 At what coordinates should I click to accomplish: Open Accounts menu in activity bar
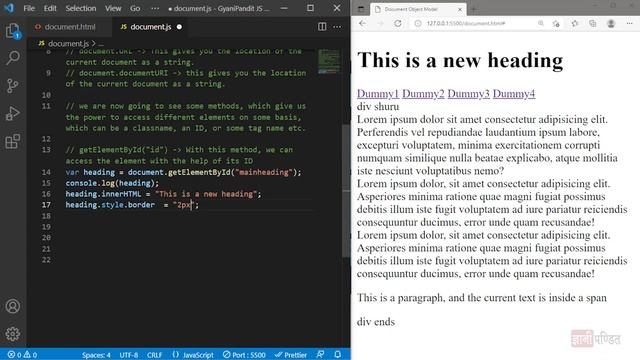(x=13, y=306)
